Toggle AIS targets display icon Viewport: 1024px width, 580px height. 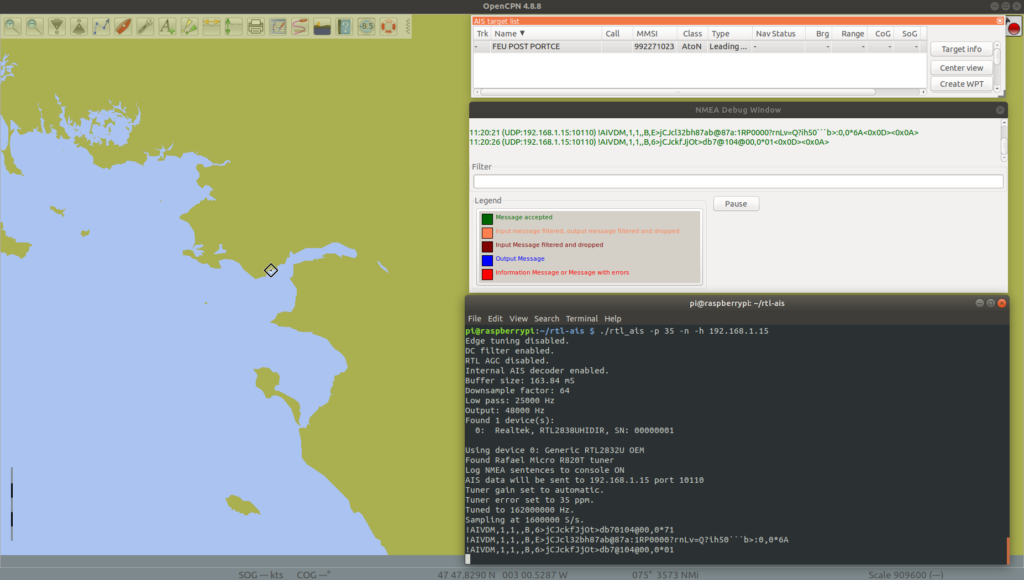[x=189, y=27]
